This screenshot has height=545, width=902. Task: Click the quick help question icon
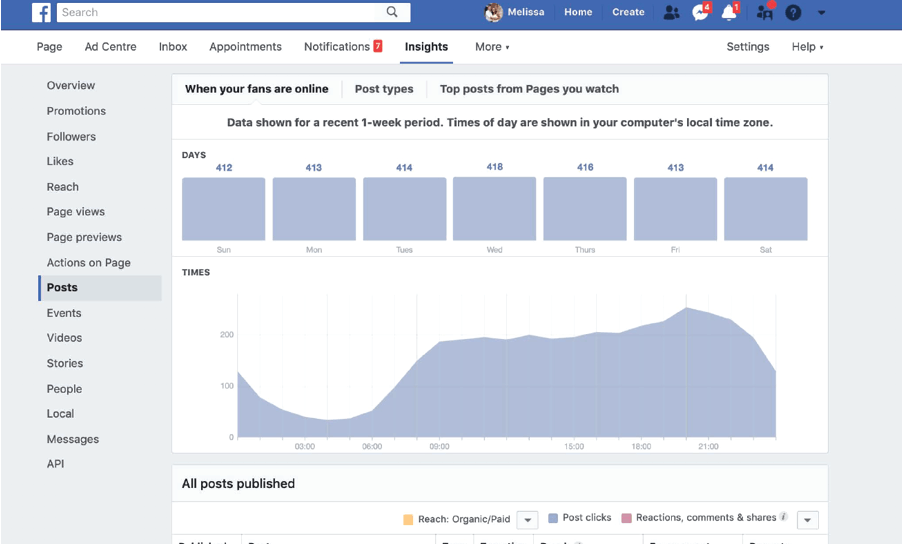(x=793, y=13)
